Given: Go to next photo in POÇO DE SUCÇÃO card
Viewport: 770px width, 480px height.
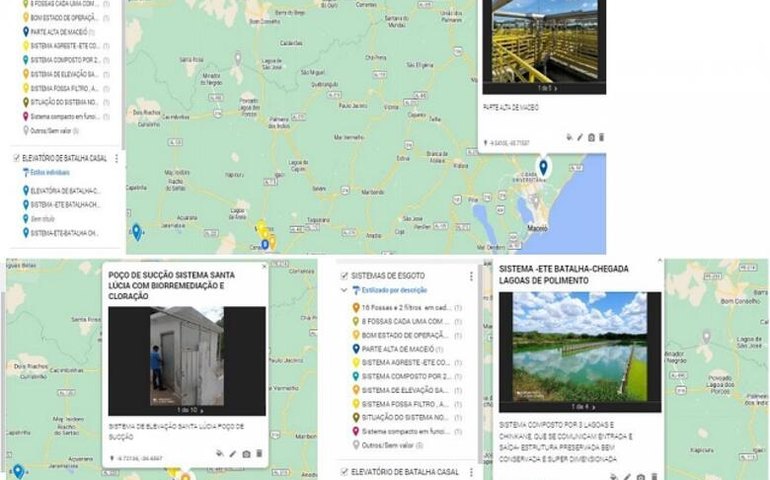Looking at the screenshot, I should [x=201, y=410].
